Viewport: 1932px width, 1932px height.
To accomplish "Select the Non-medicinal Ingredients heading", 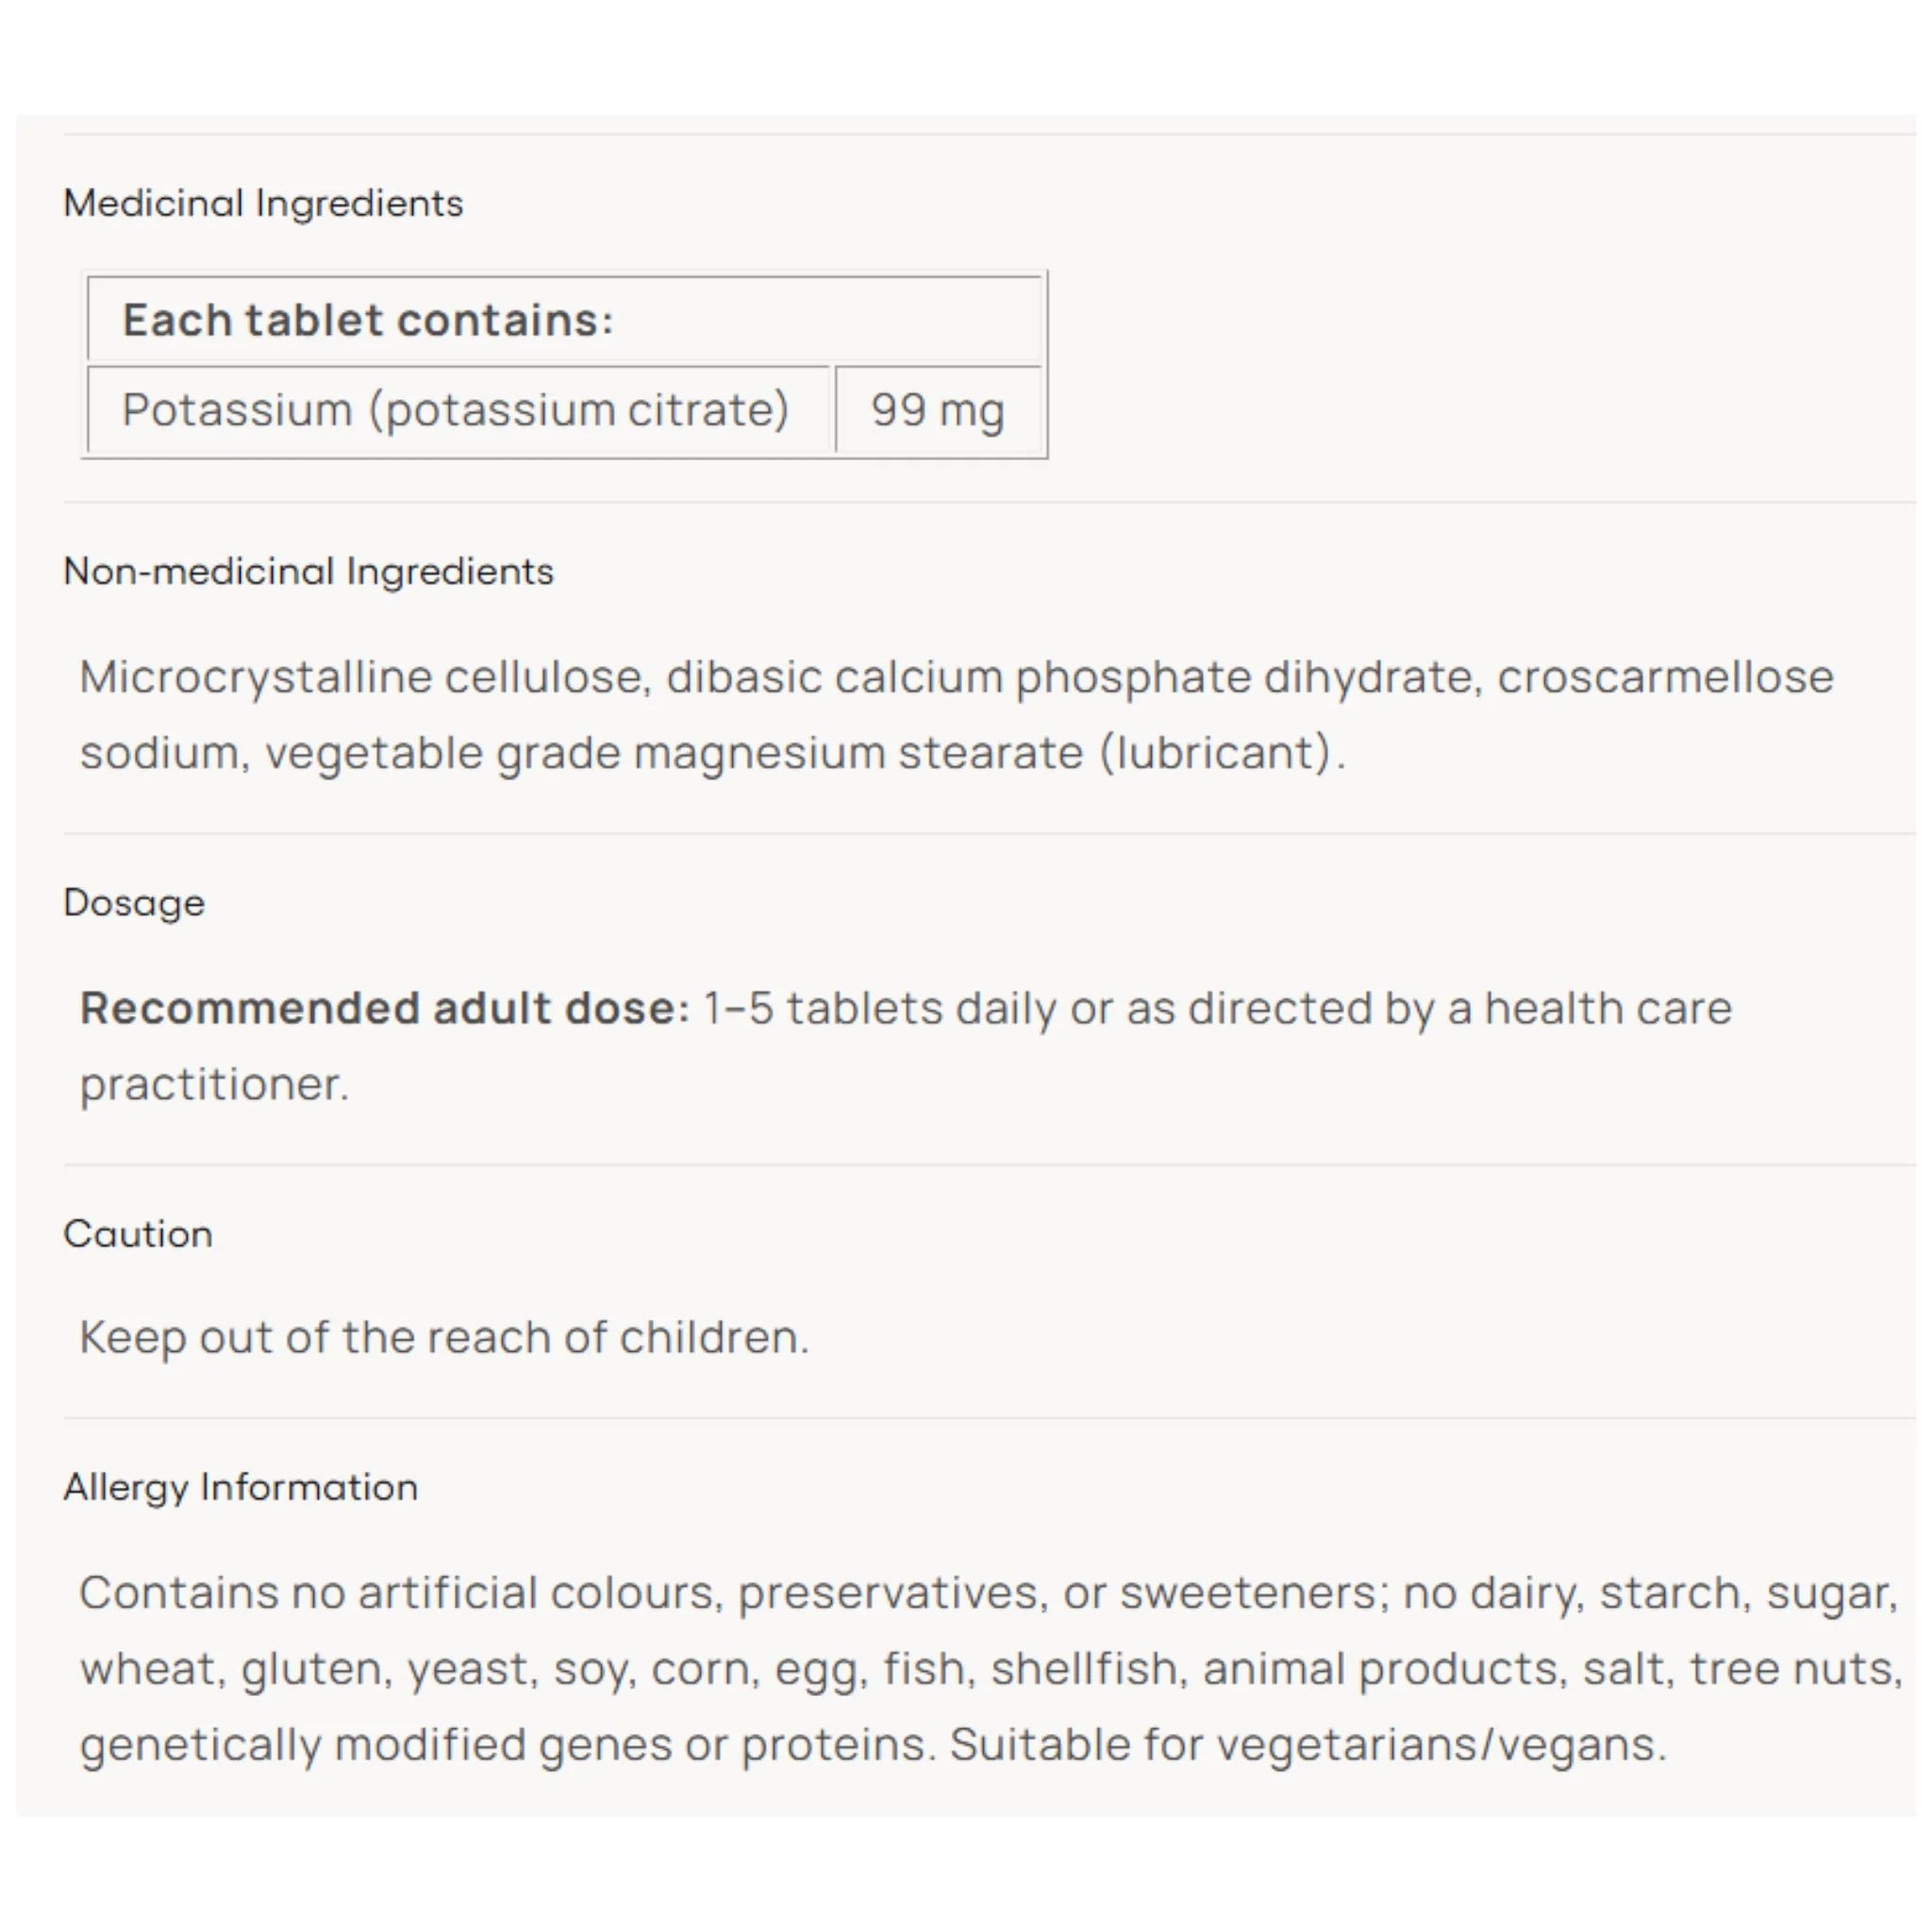I will (308, 571).
